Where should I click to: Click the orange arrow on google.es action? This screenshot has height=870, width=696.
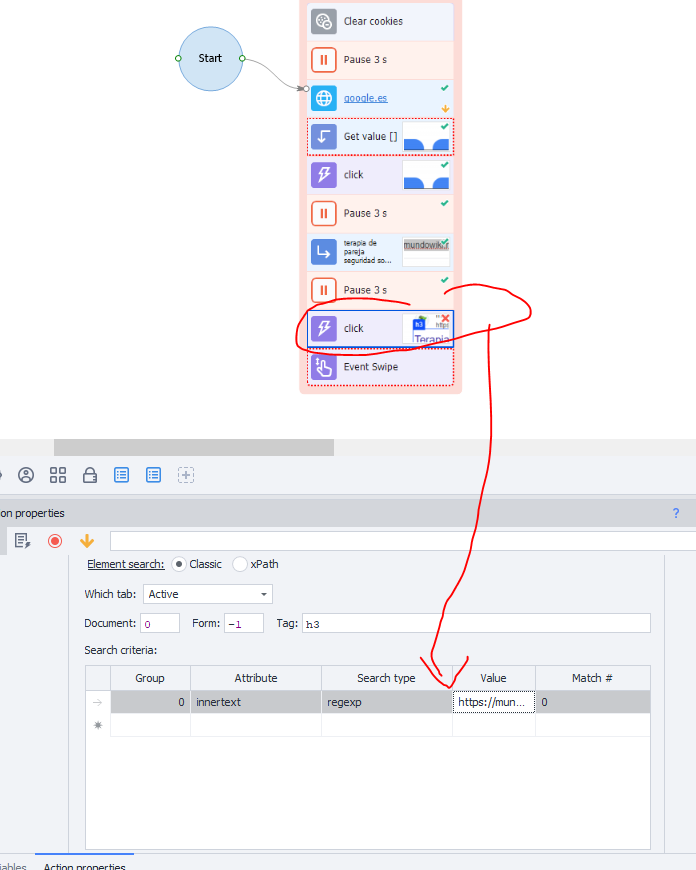coord(445,109)
